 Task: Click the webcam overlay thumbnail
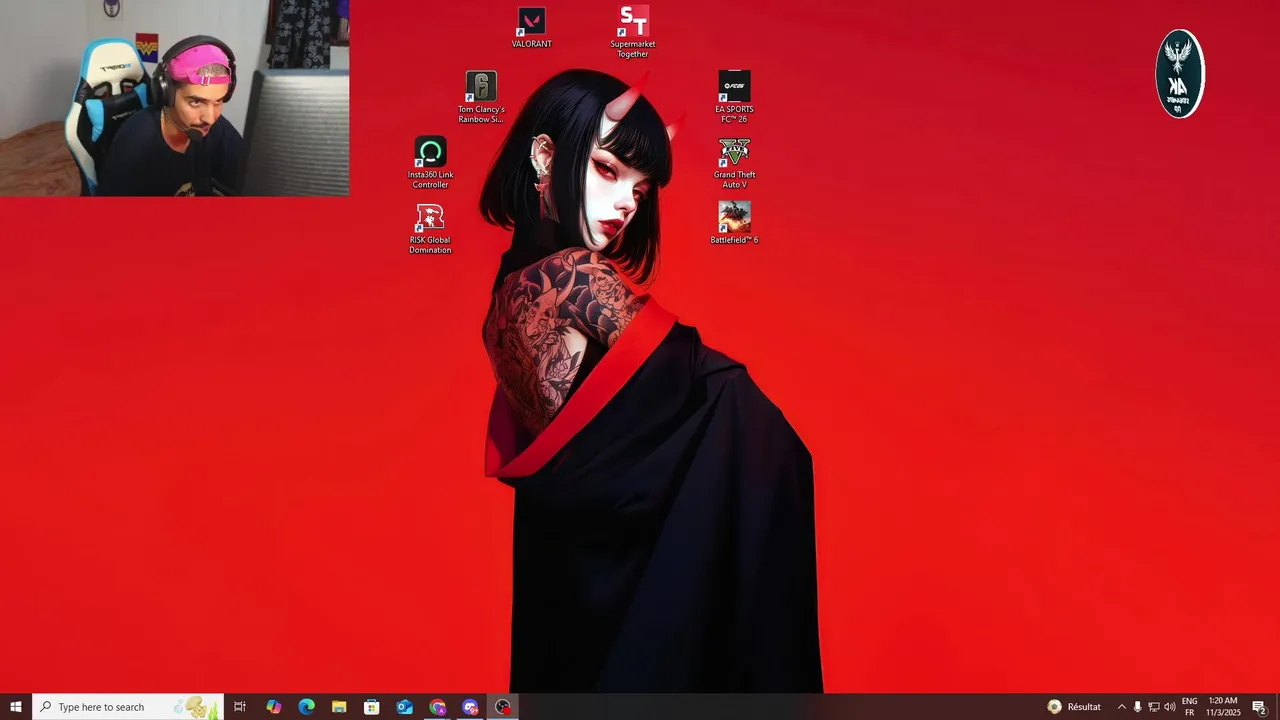pyautogui.click(x=174, y=98)
